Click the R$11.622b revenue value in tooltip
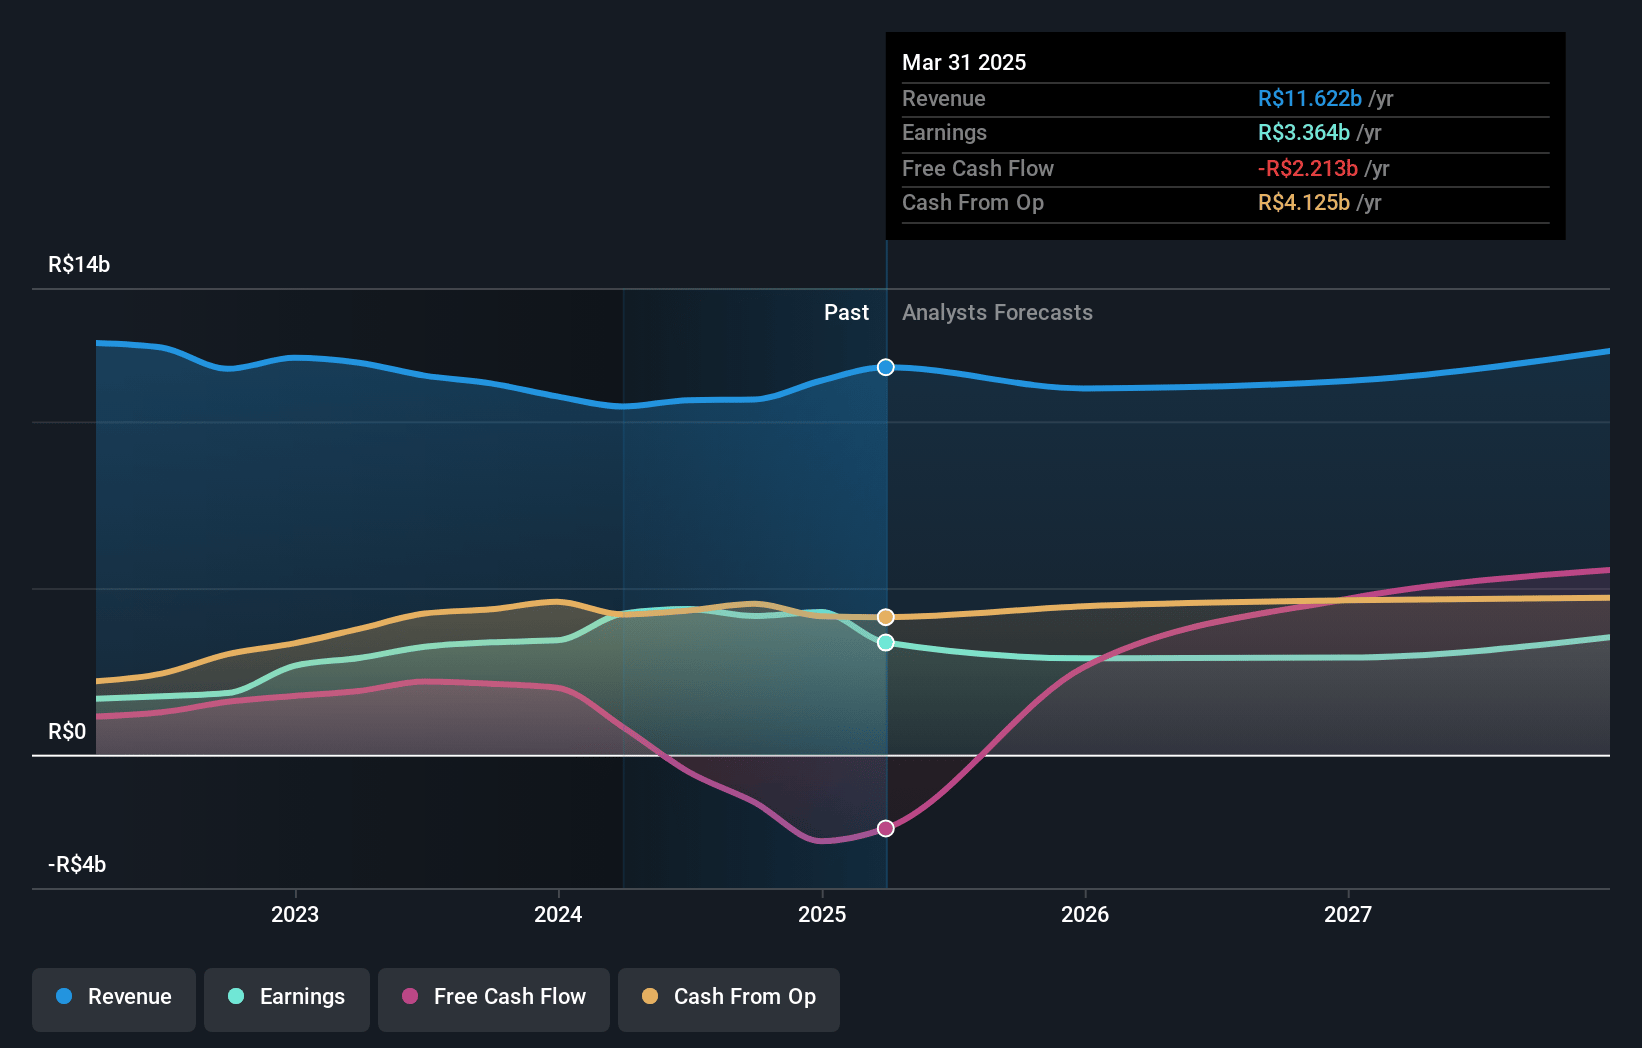Image resolution: width=1642 pixels, height=1048 pixels. tap(1309, 98)
